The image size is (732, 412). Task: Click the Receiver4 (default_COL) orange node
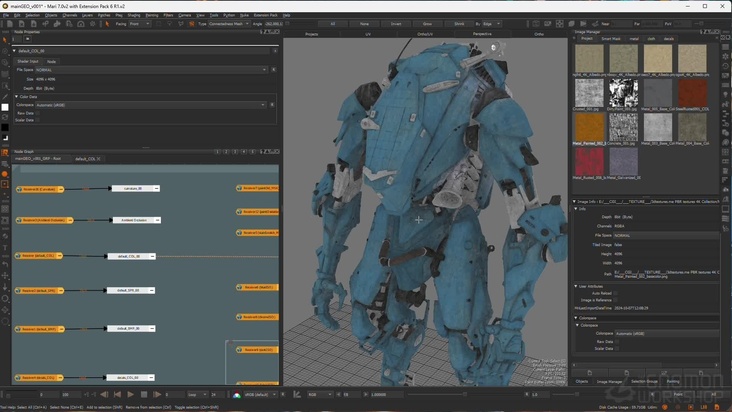39,256
